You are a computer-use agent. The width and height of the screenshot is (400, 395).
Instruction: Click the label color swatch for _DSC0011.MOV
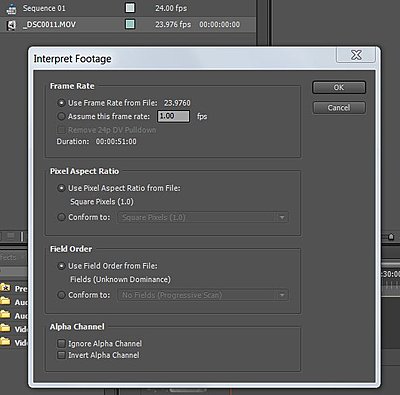[x=130, y=24]
